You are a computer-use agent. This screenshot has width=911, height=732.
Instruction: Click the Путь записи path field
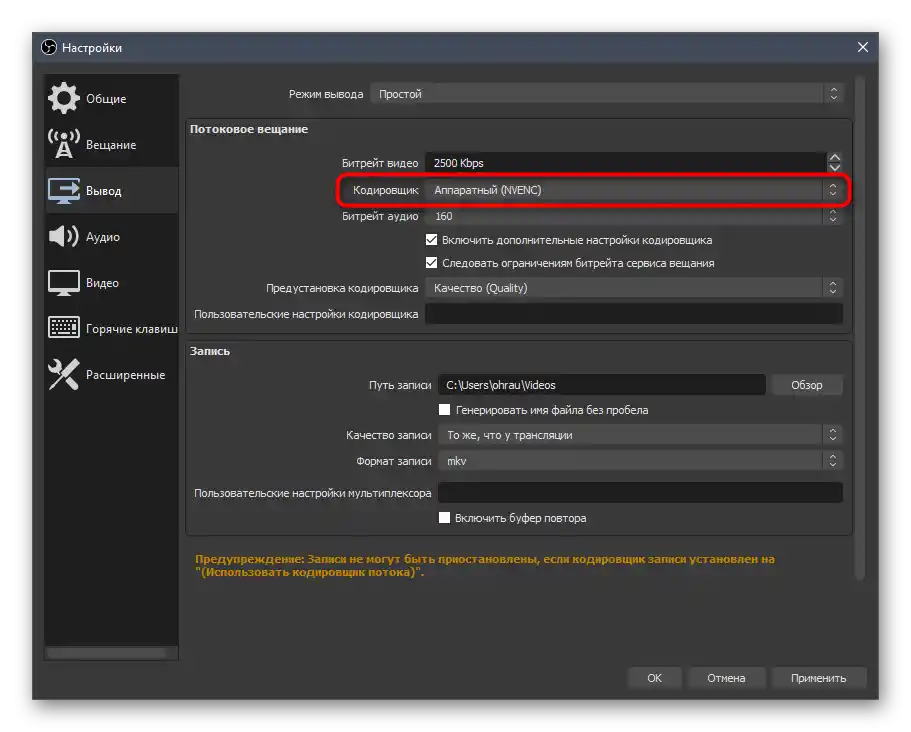[x=601, y=385]
